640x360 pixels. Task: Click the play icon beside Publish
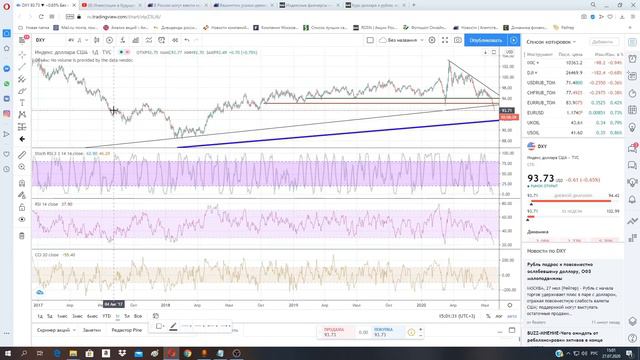click(514, 40)
